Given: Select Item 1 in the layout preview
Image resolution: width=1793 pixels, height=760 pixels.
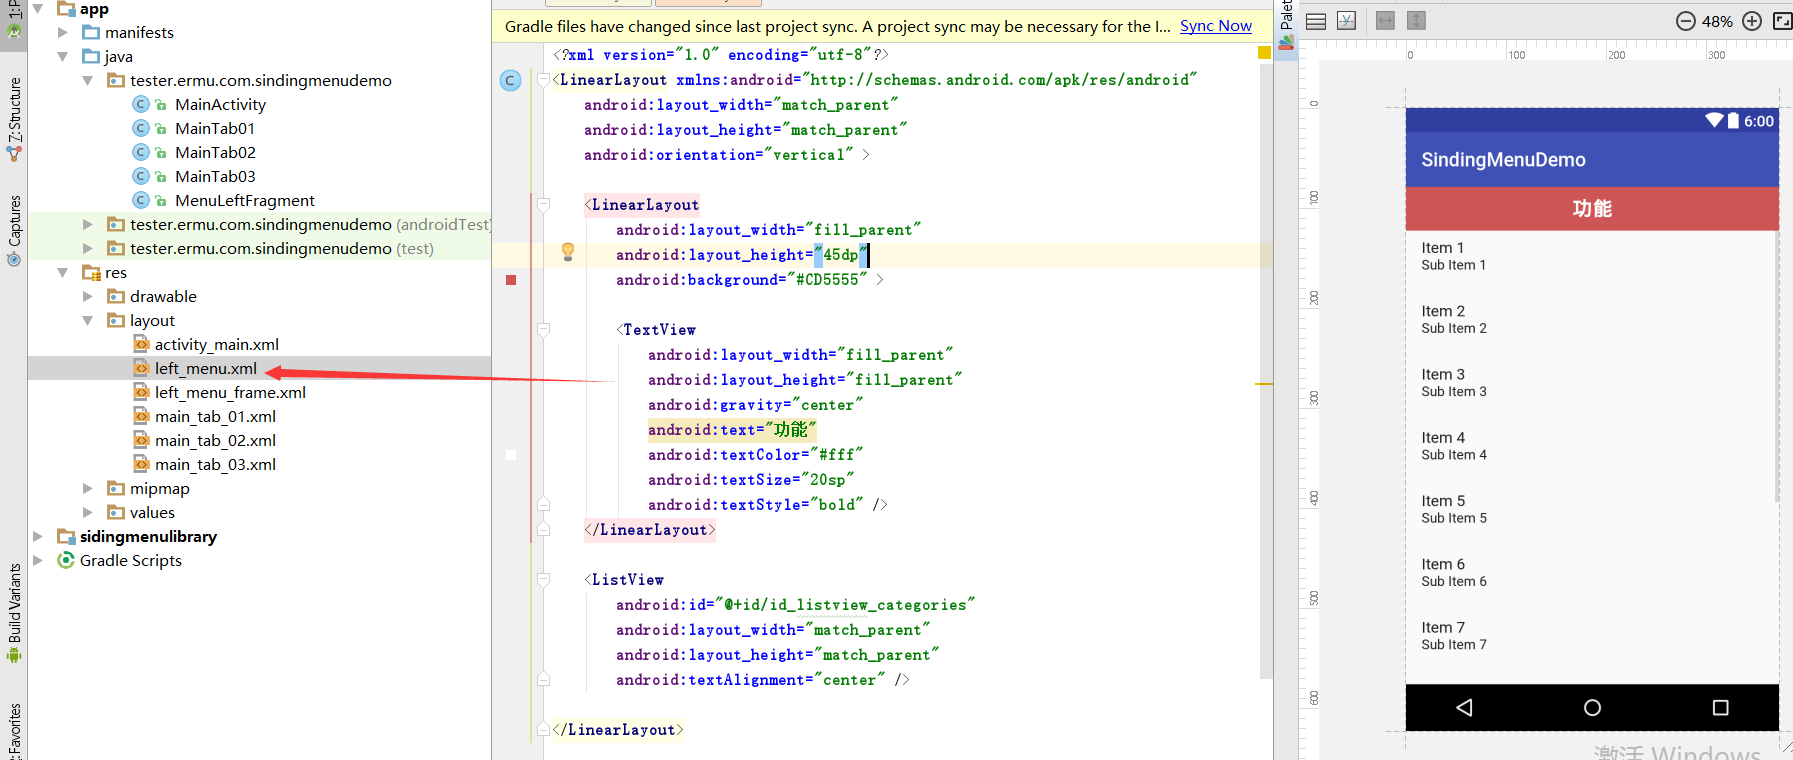Looking at the screenshot, I should pos(1590,256).
